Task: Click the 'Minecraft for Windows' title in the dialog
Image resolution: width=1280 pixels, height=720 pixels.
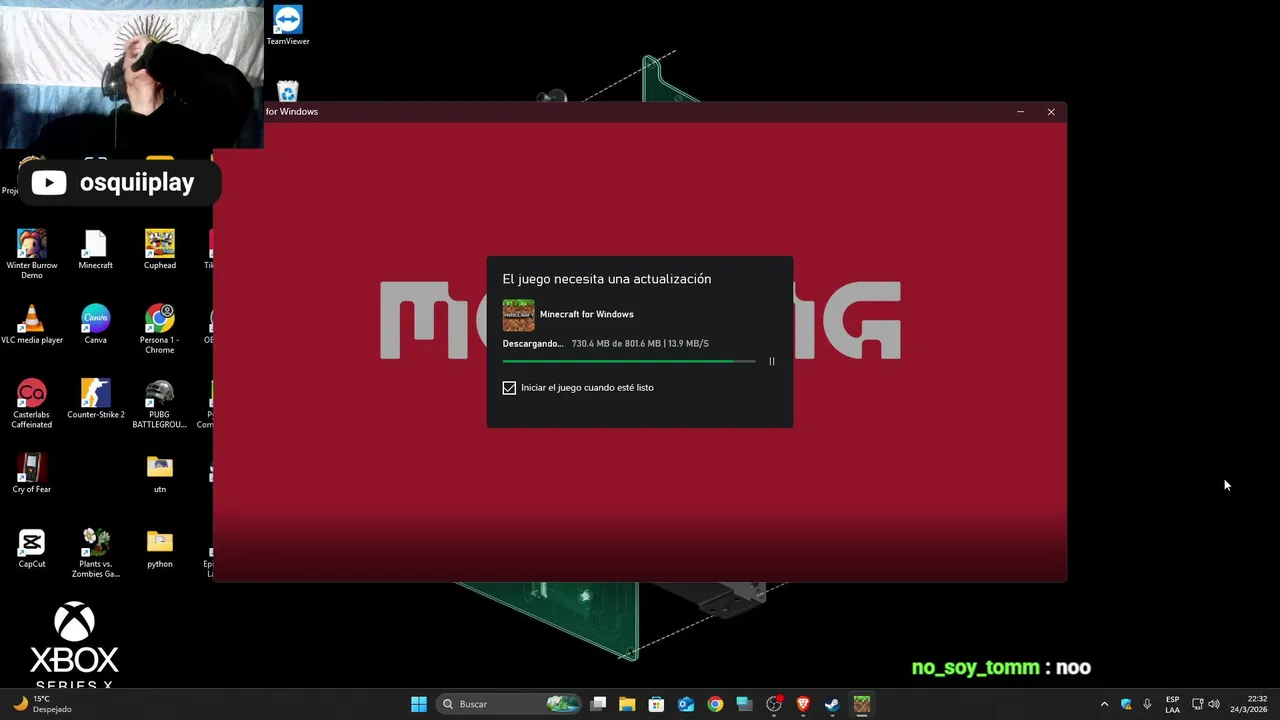Action: click(586, 314)
